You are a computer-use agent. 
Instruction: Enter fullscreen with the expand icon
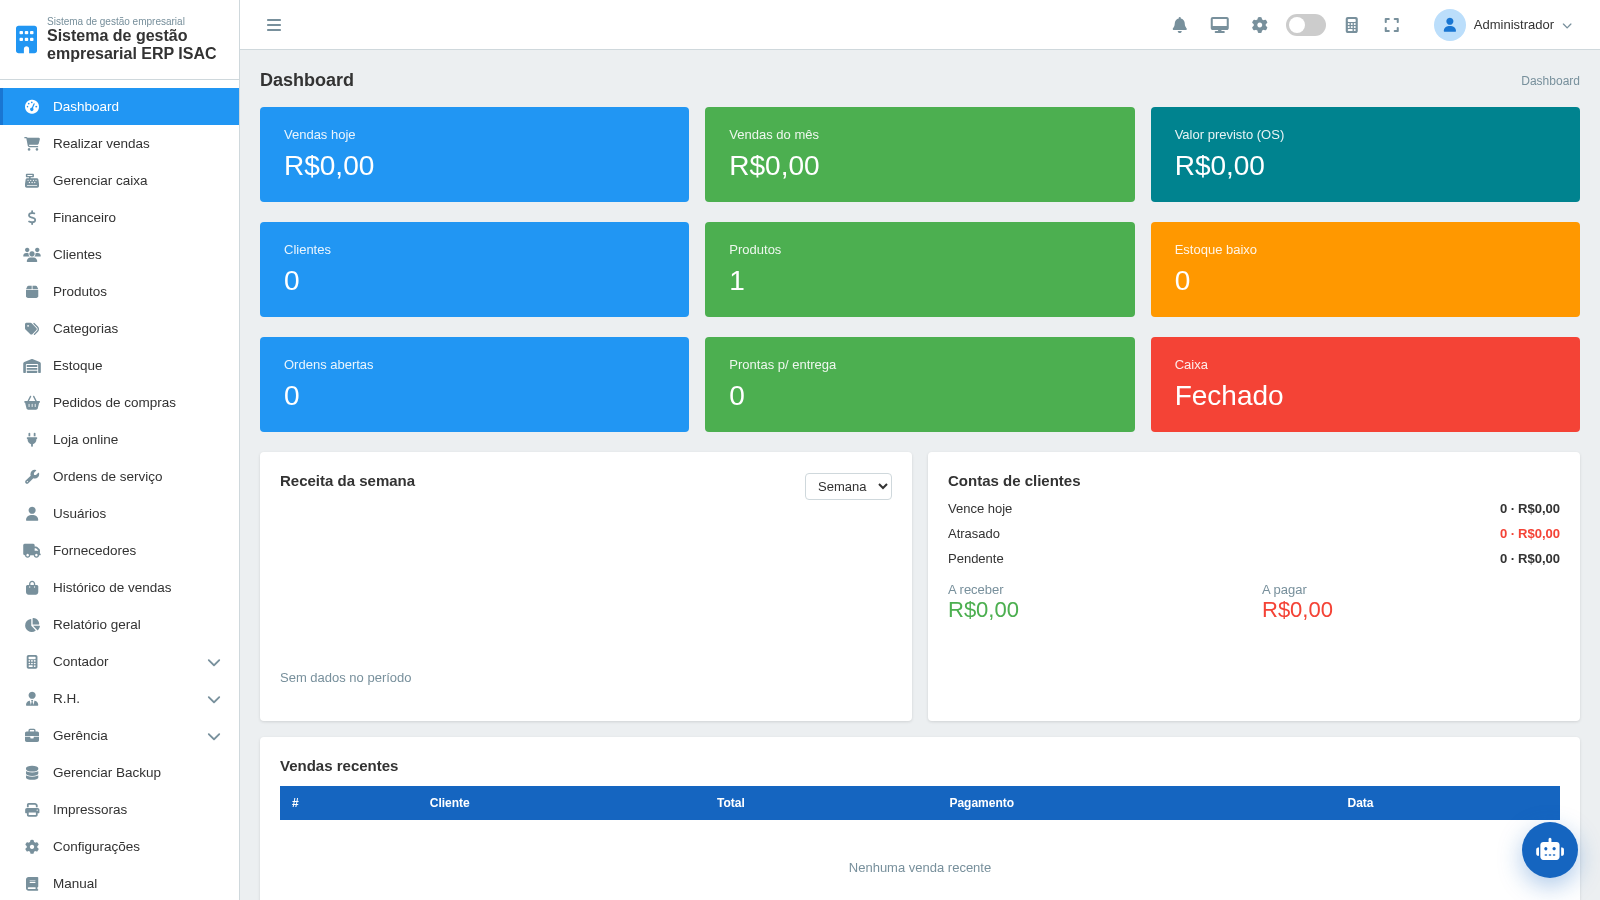pos(1392,25)
